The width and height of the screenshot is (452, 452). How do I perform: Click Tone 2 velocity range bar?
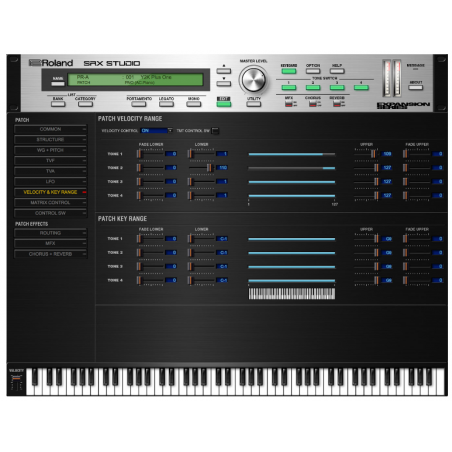pyautogui.click(x=292, y=168)
